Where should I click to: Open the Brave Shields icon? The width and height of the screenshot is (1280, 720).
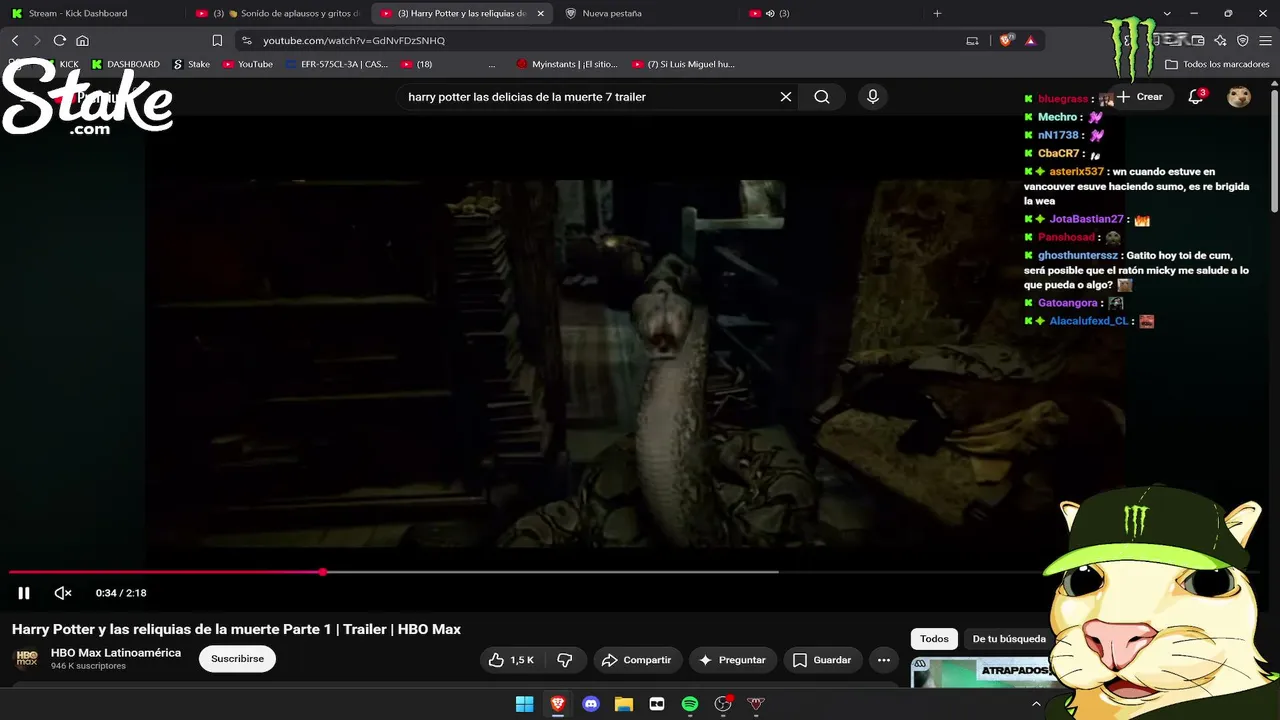pyautogui.click(x=1007, y=41)
